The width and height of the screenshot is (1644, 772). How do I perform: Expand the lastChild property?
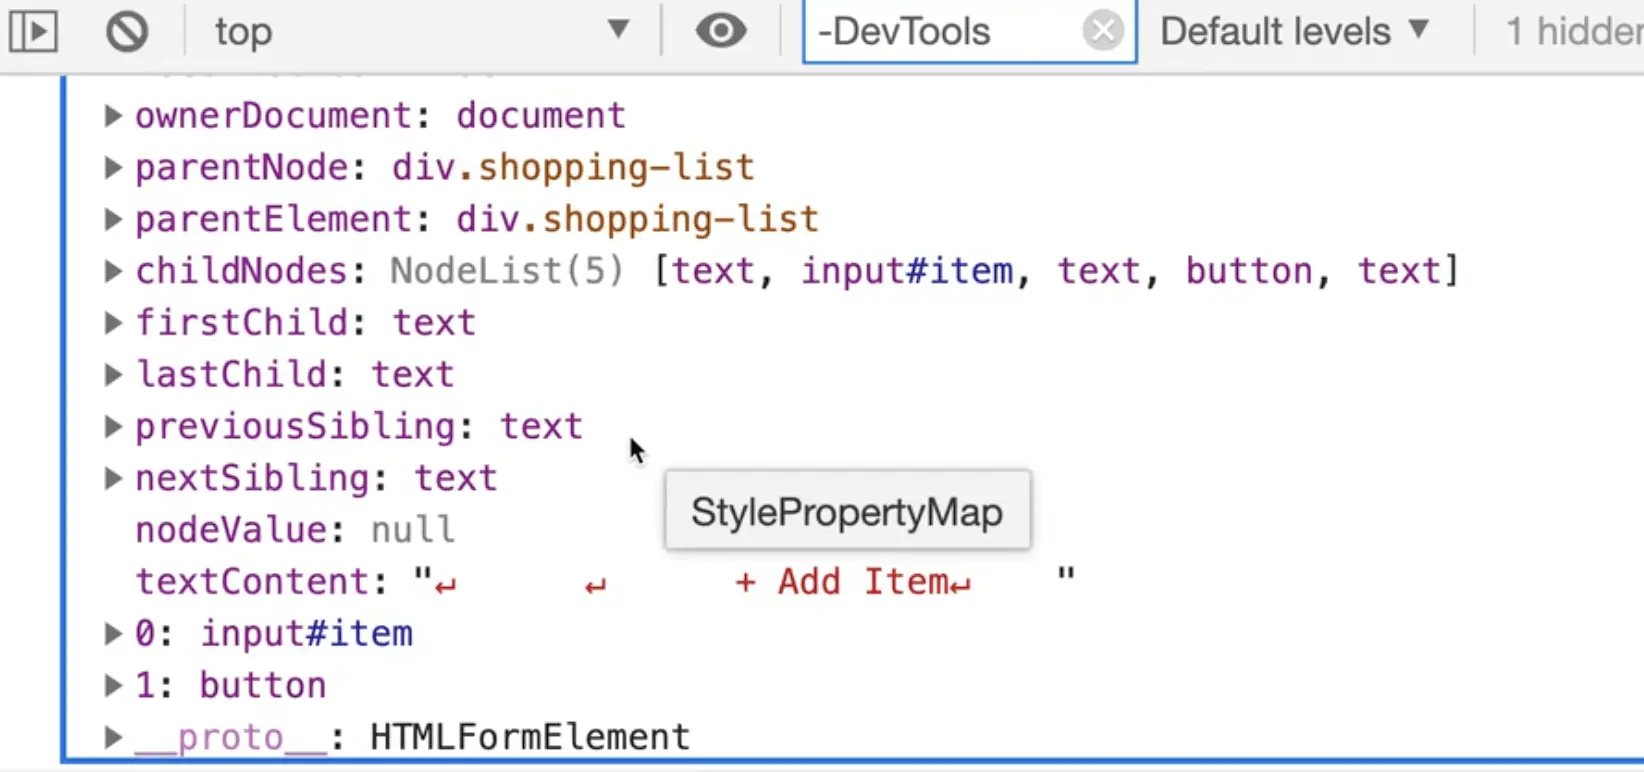[x=114, y=375]
